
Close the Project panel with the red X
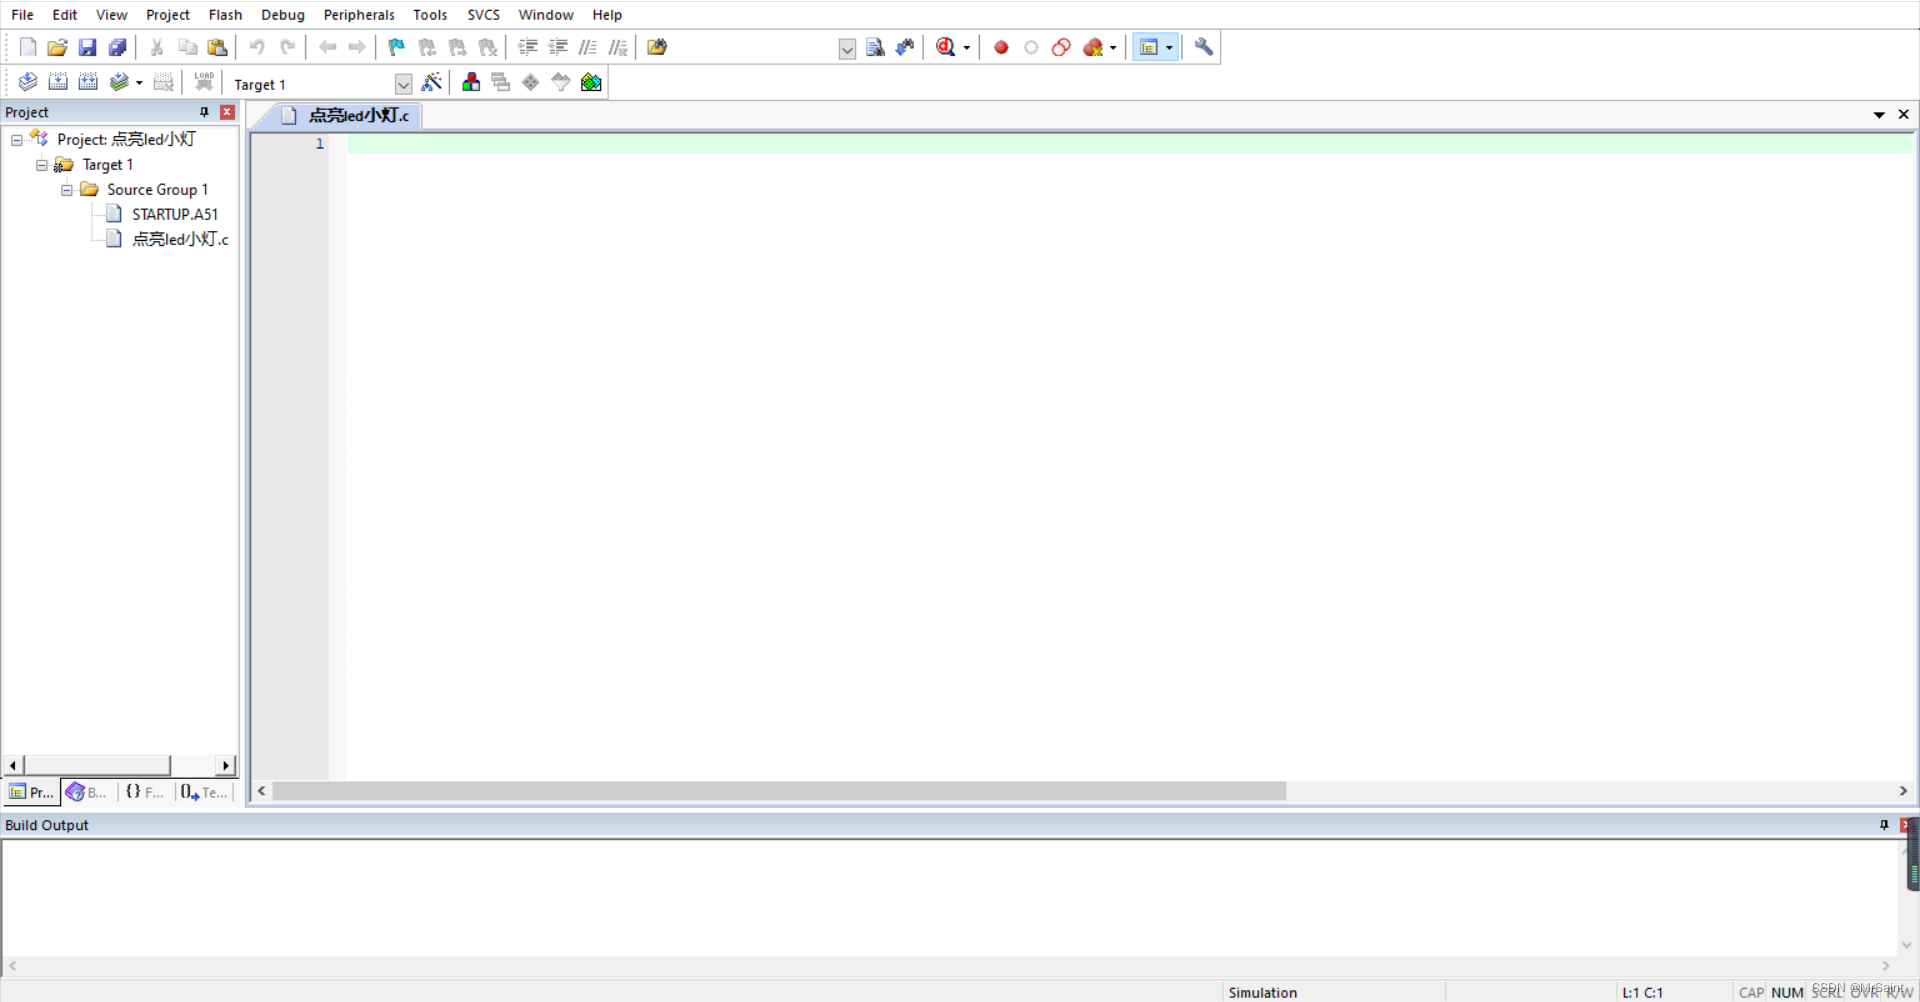pyautogui.click(x=227, y=112)
